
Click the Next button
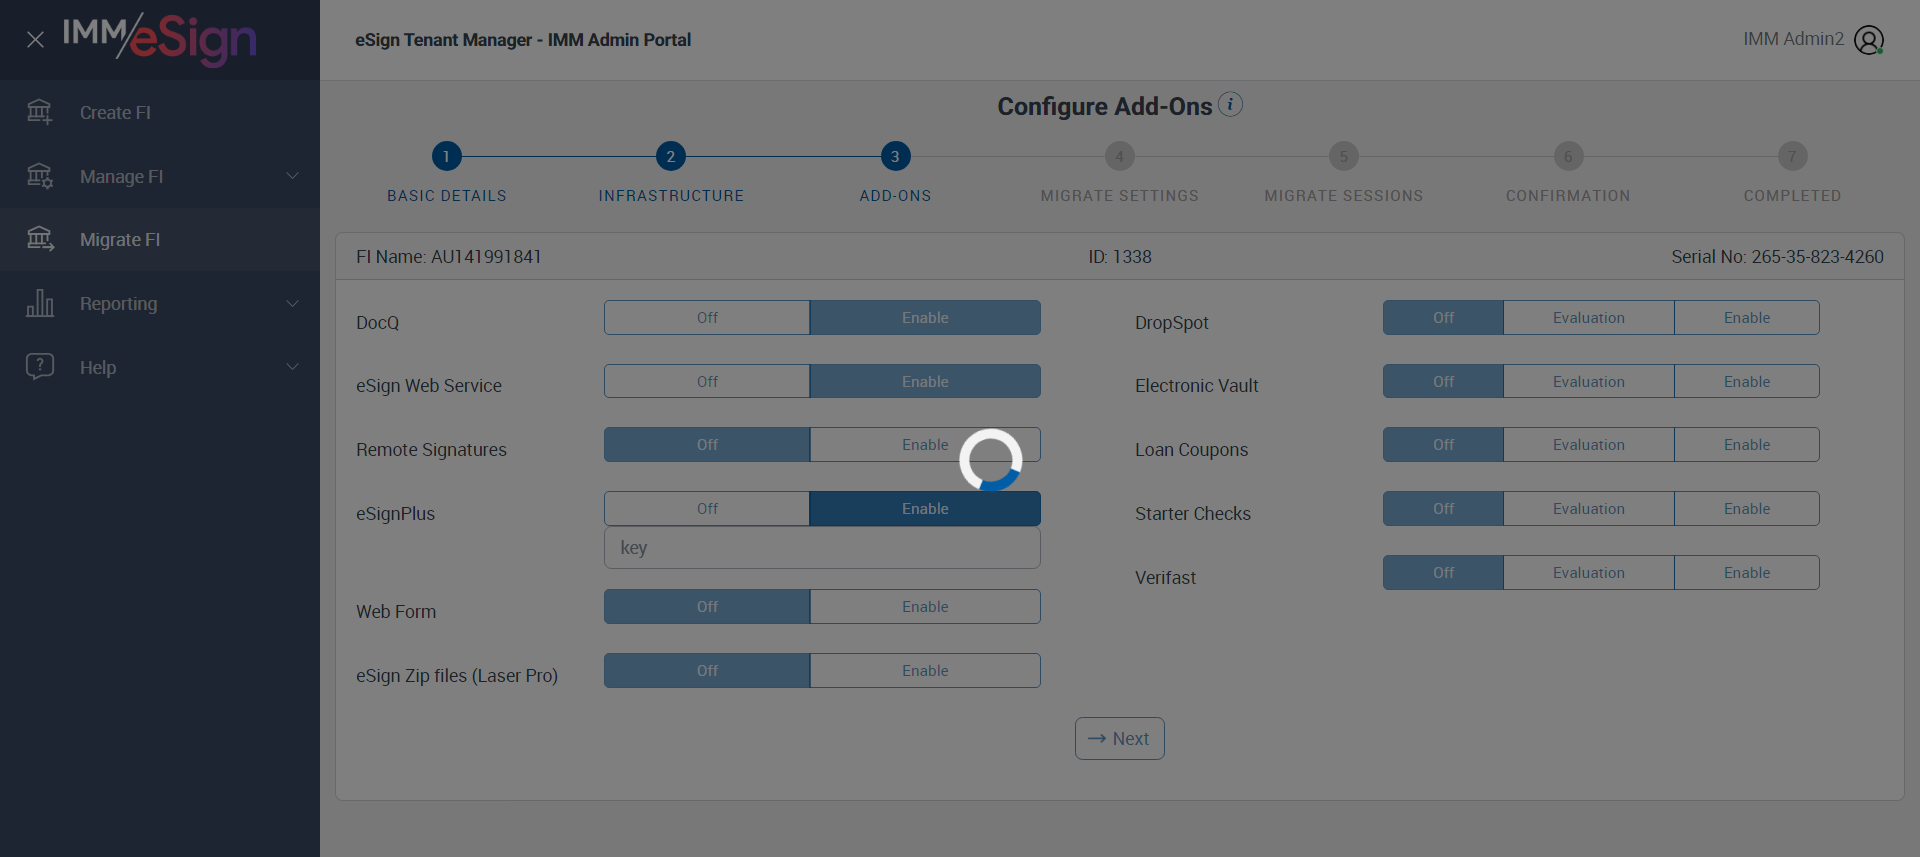click(x=1119, y=739)
